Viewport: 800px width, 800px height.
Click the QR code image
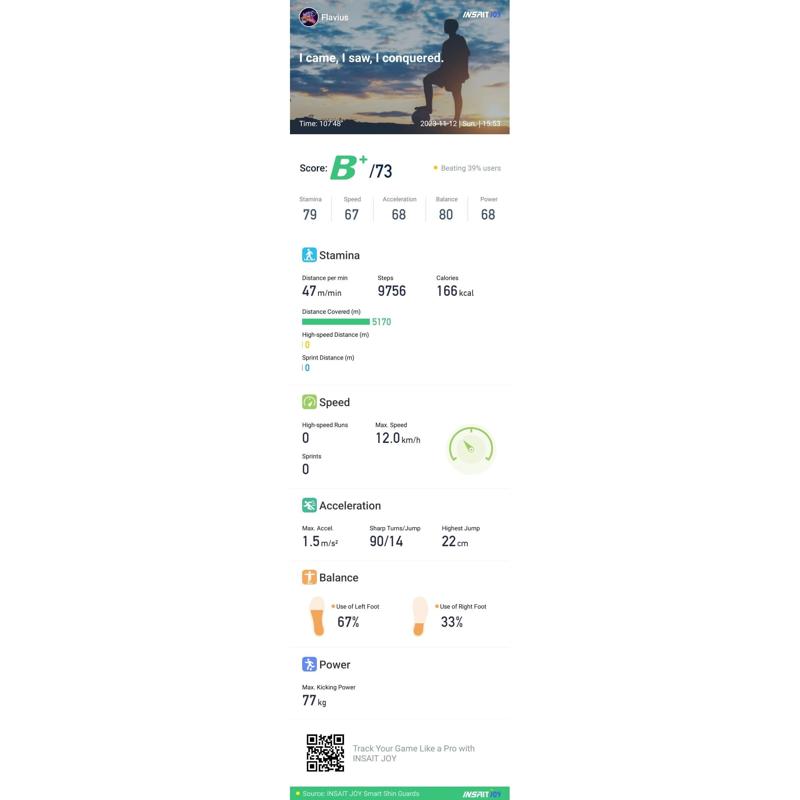pyautogui.click(x=325, y=753)
